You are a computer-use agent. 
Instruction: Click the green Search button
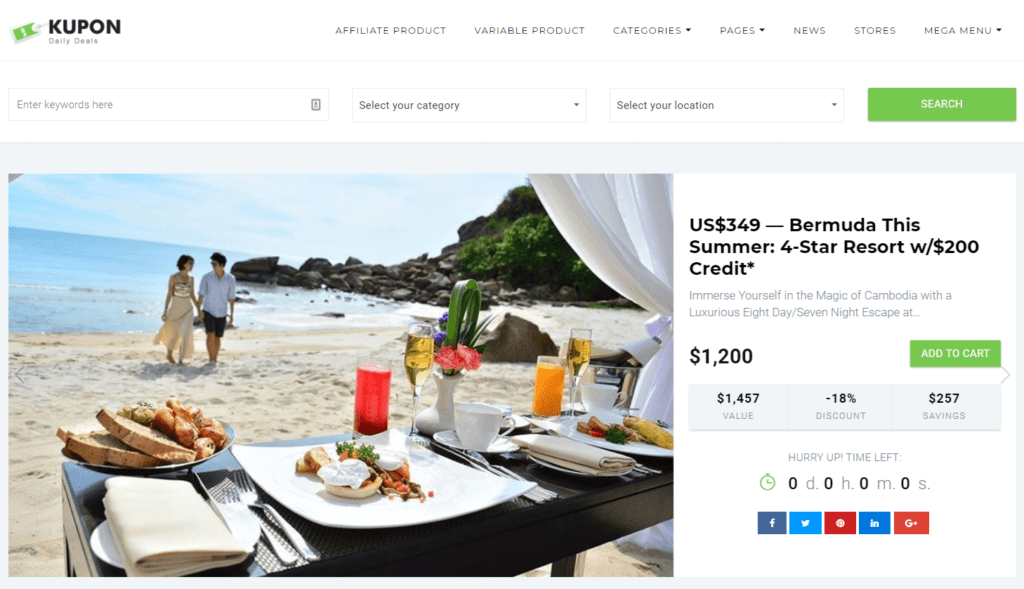click(x=942, y=104)
